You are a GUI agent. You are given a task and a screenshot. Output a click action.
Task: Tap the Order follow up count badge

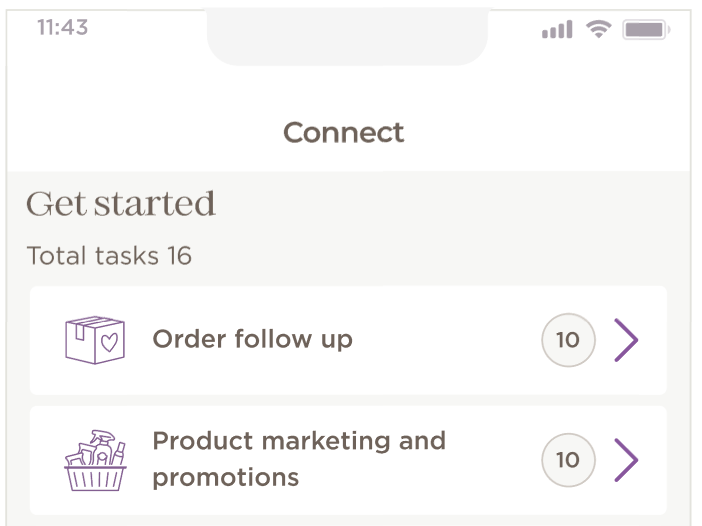568,340
